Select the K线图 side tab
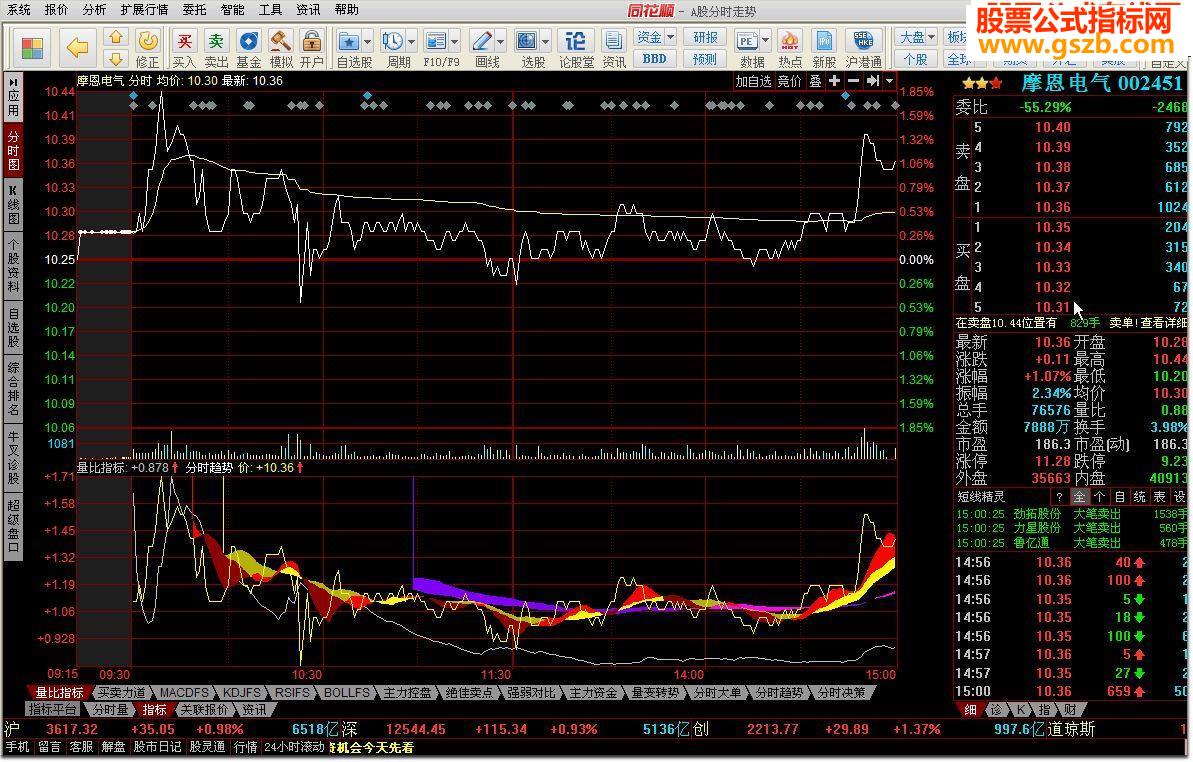Screen dimensions: 1193x762 pos(13,205)
